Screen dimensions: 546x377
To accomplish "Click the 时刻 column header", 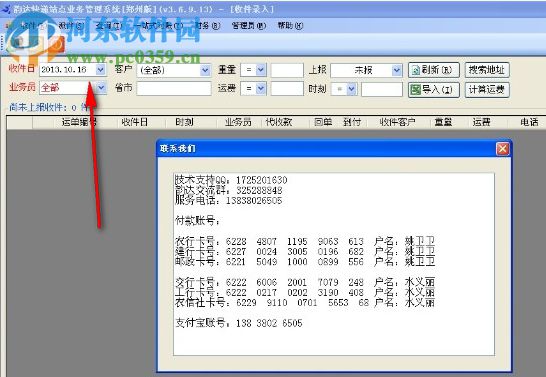I will (x=184, y=122).
